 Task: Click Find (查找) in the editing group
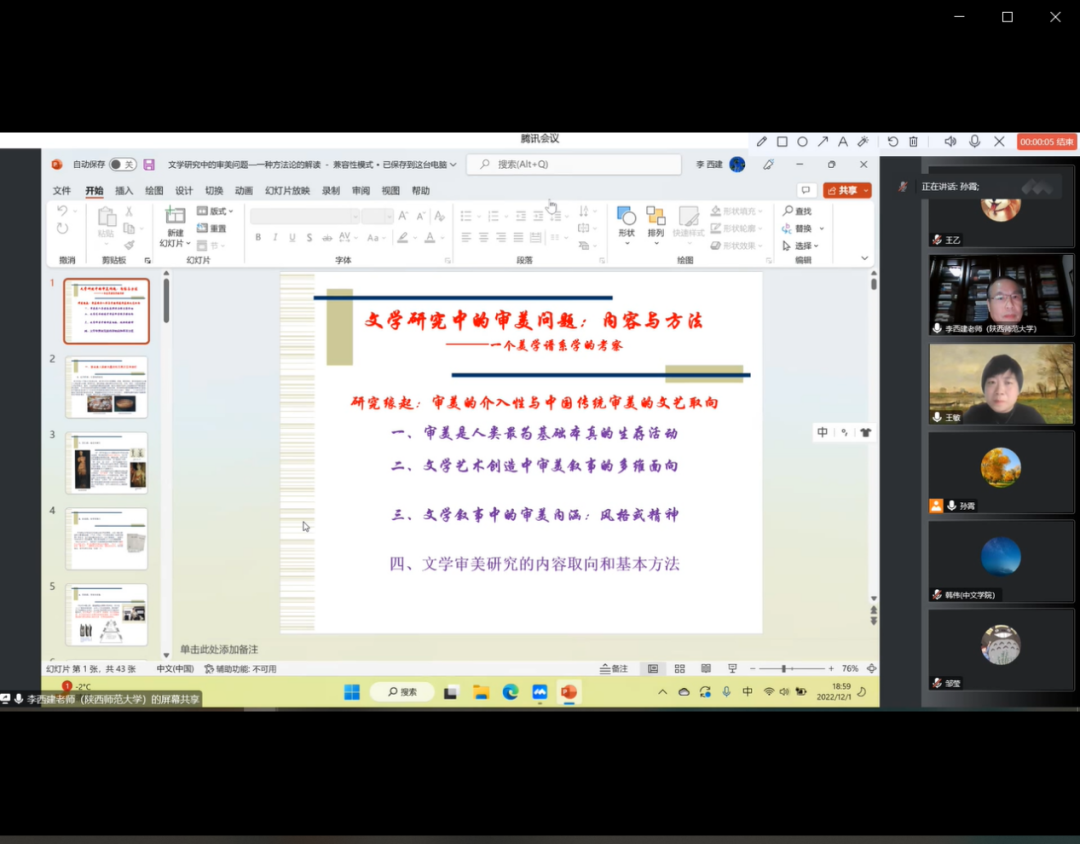click(x=798, y=211)
